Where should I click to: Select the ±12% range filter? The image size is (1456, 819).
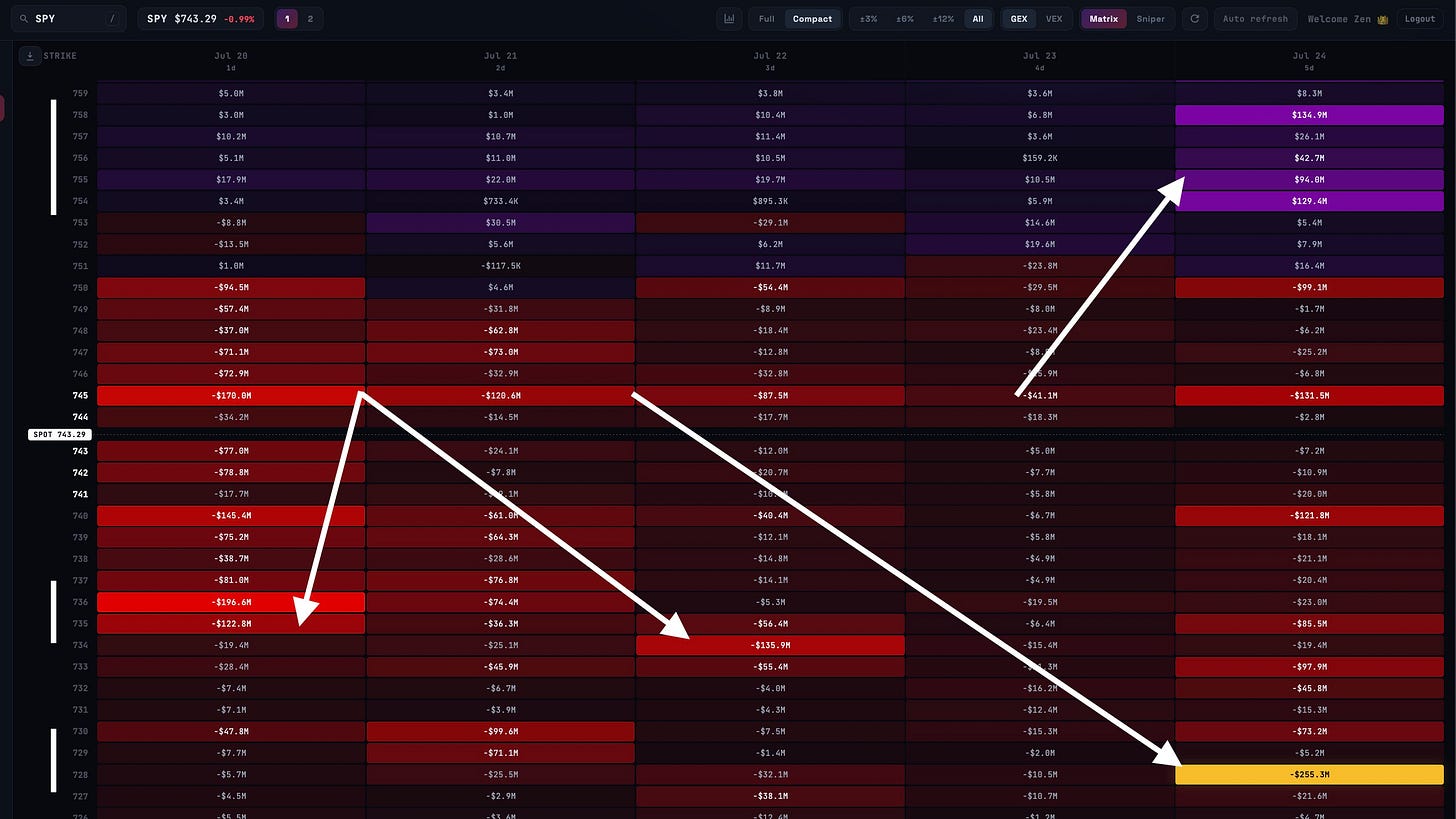(943, 19)
